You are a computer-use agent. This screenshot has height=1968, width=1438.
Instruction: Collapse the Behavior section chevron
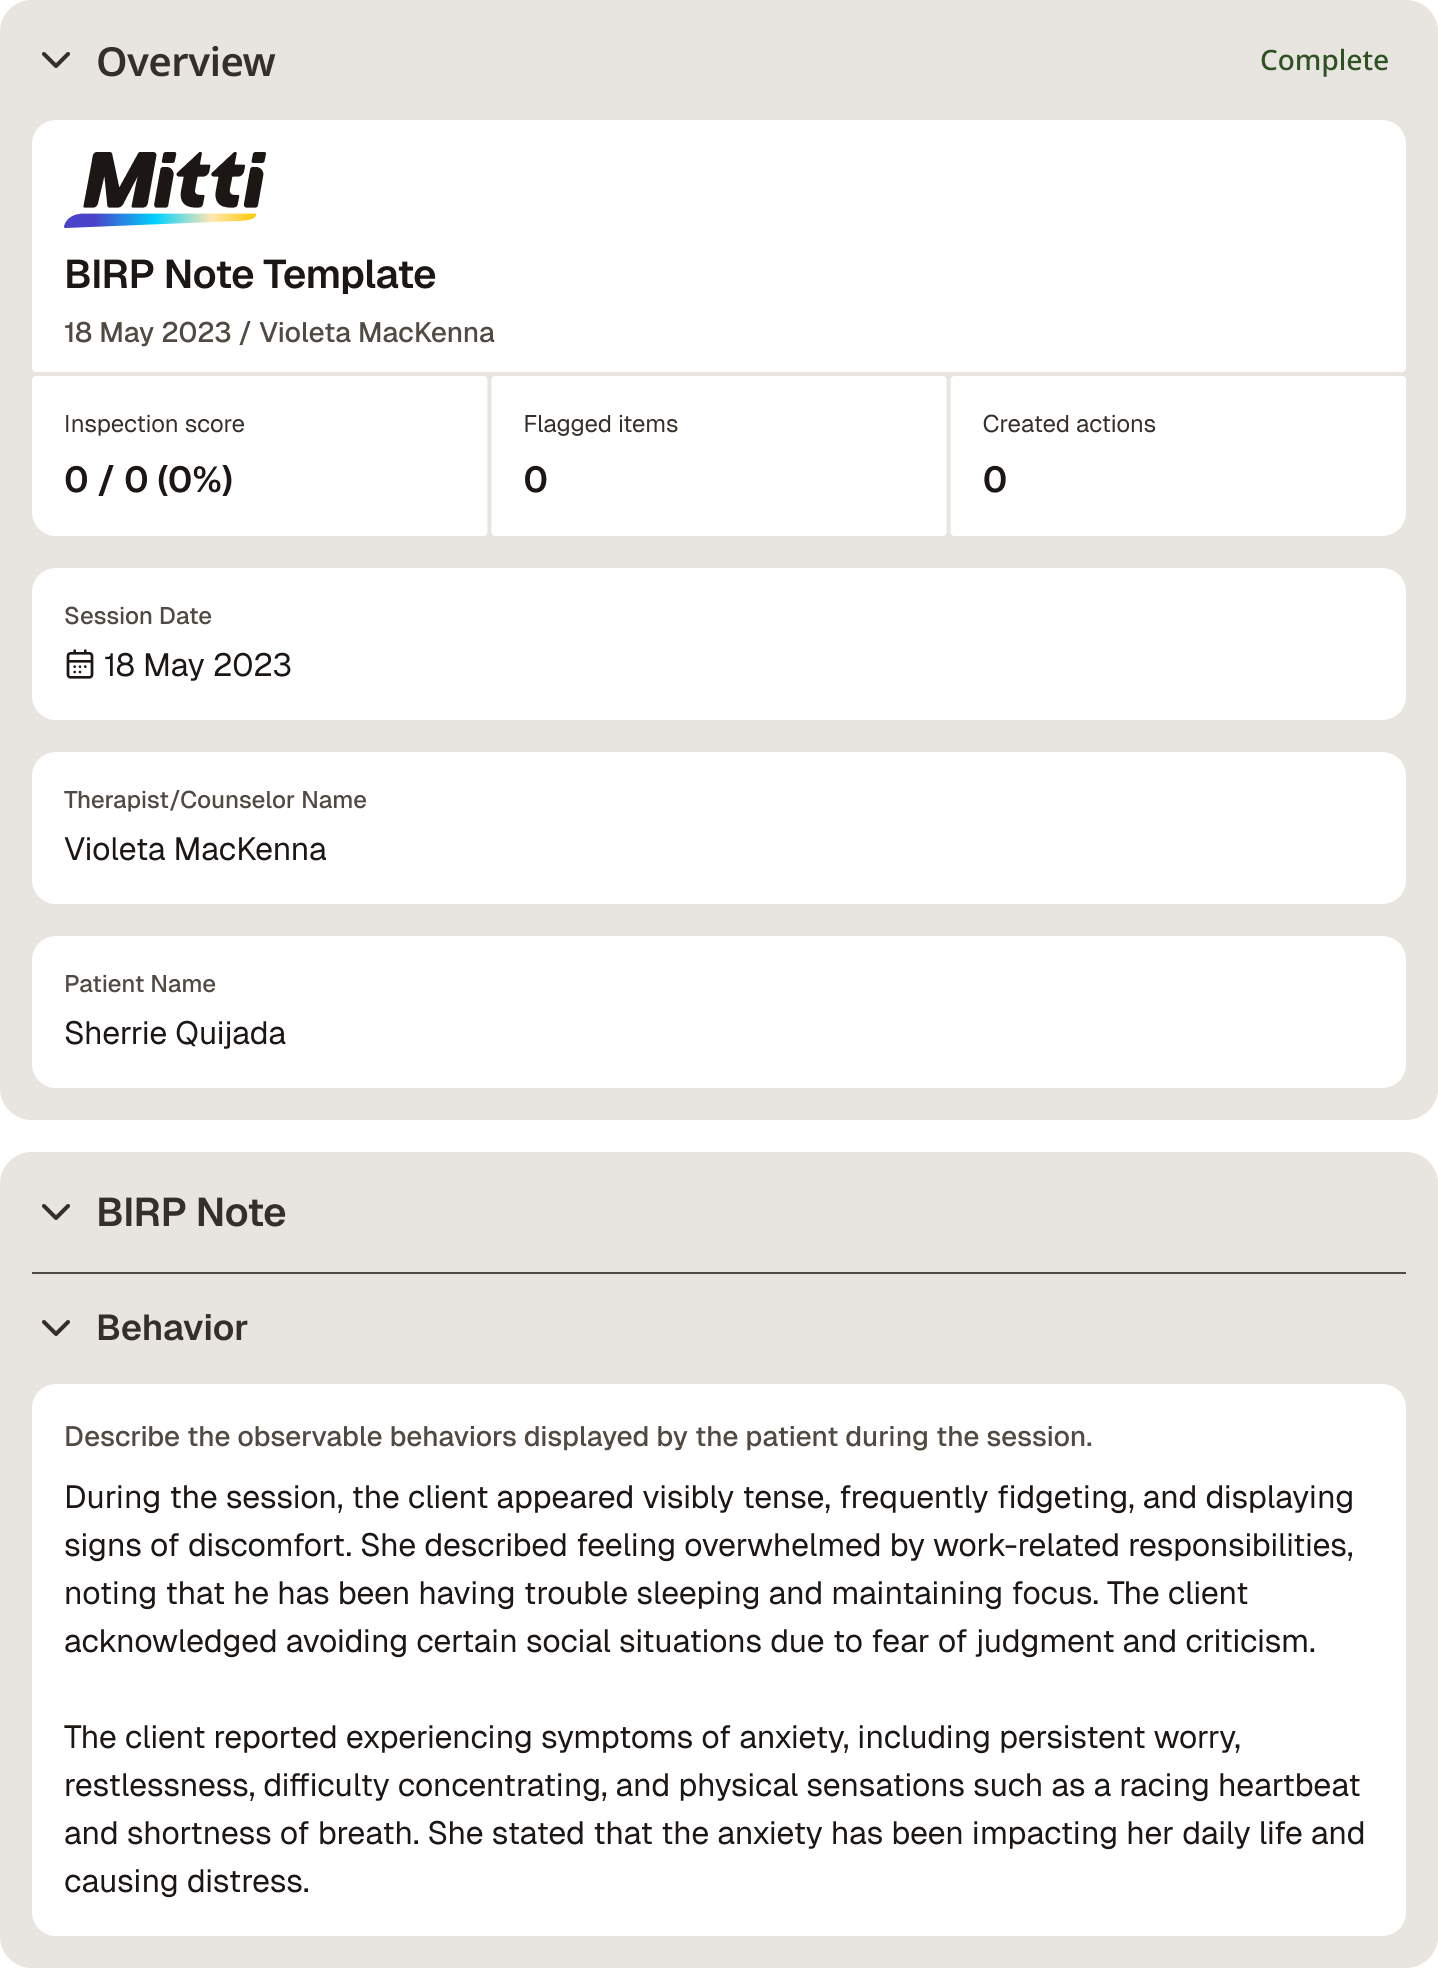click(57, 1328)
